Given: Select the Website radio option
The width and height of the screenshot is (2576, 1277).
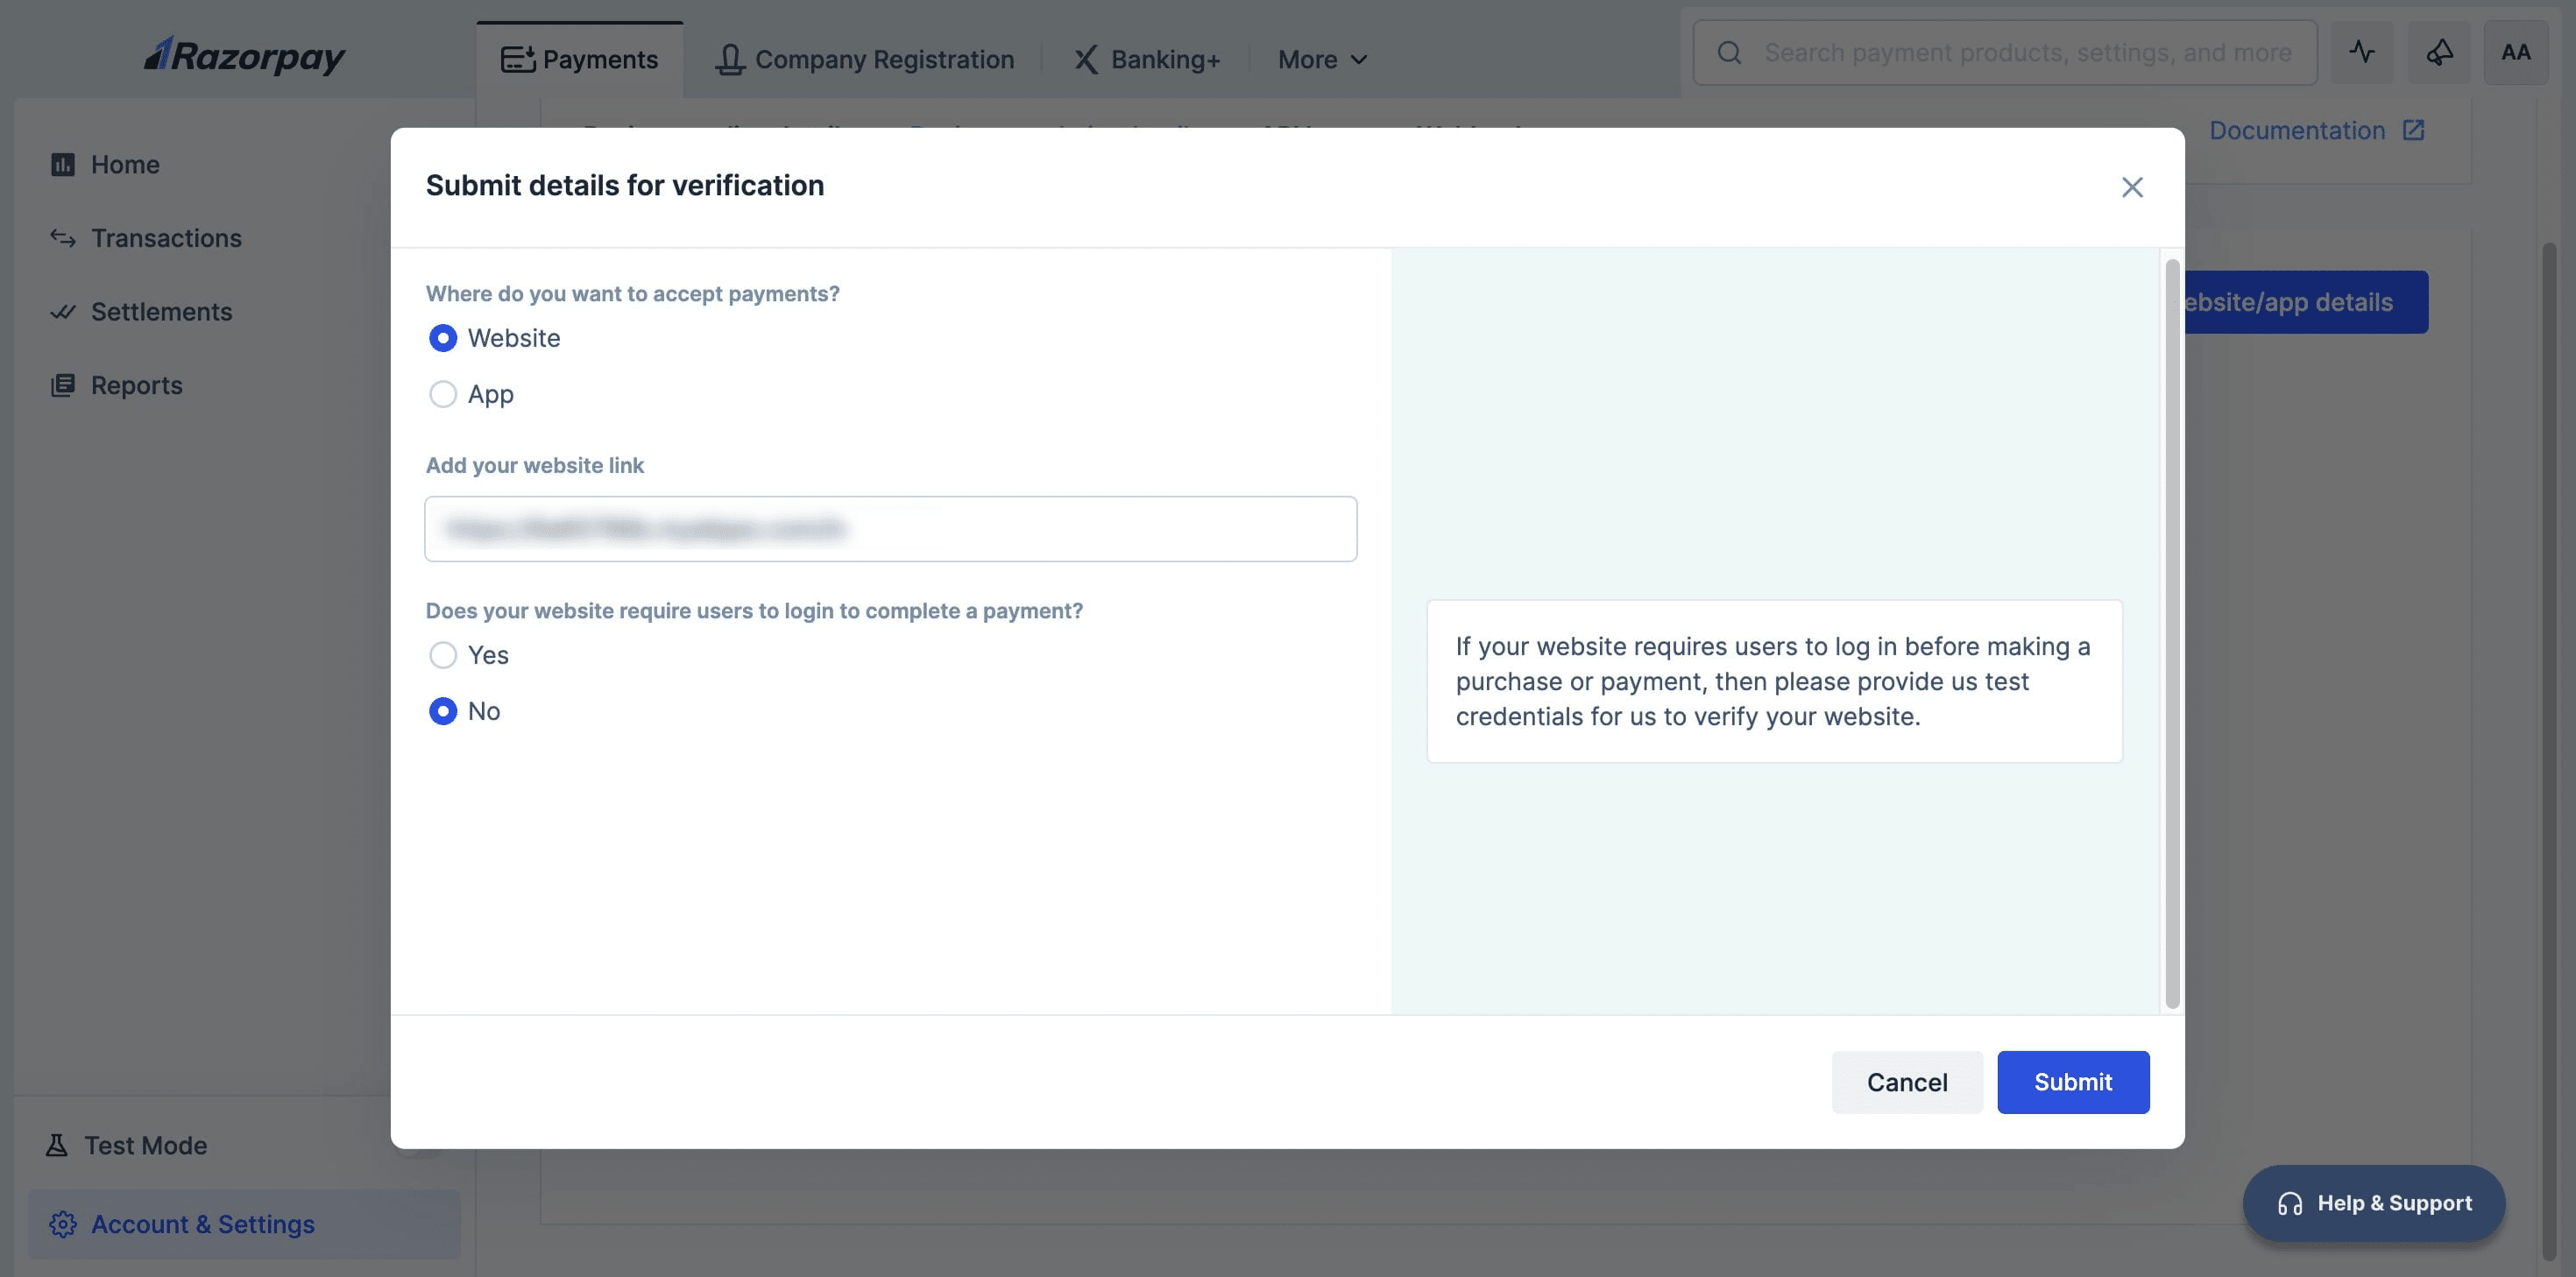Looking at the screenshot, I should 443,338.
